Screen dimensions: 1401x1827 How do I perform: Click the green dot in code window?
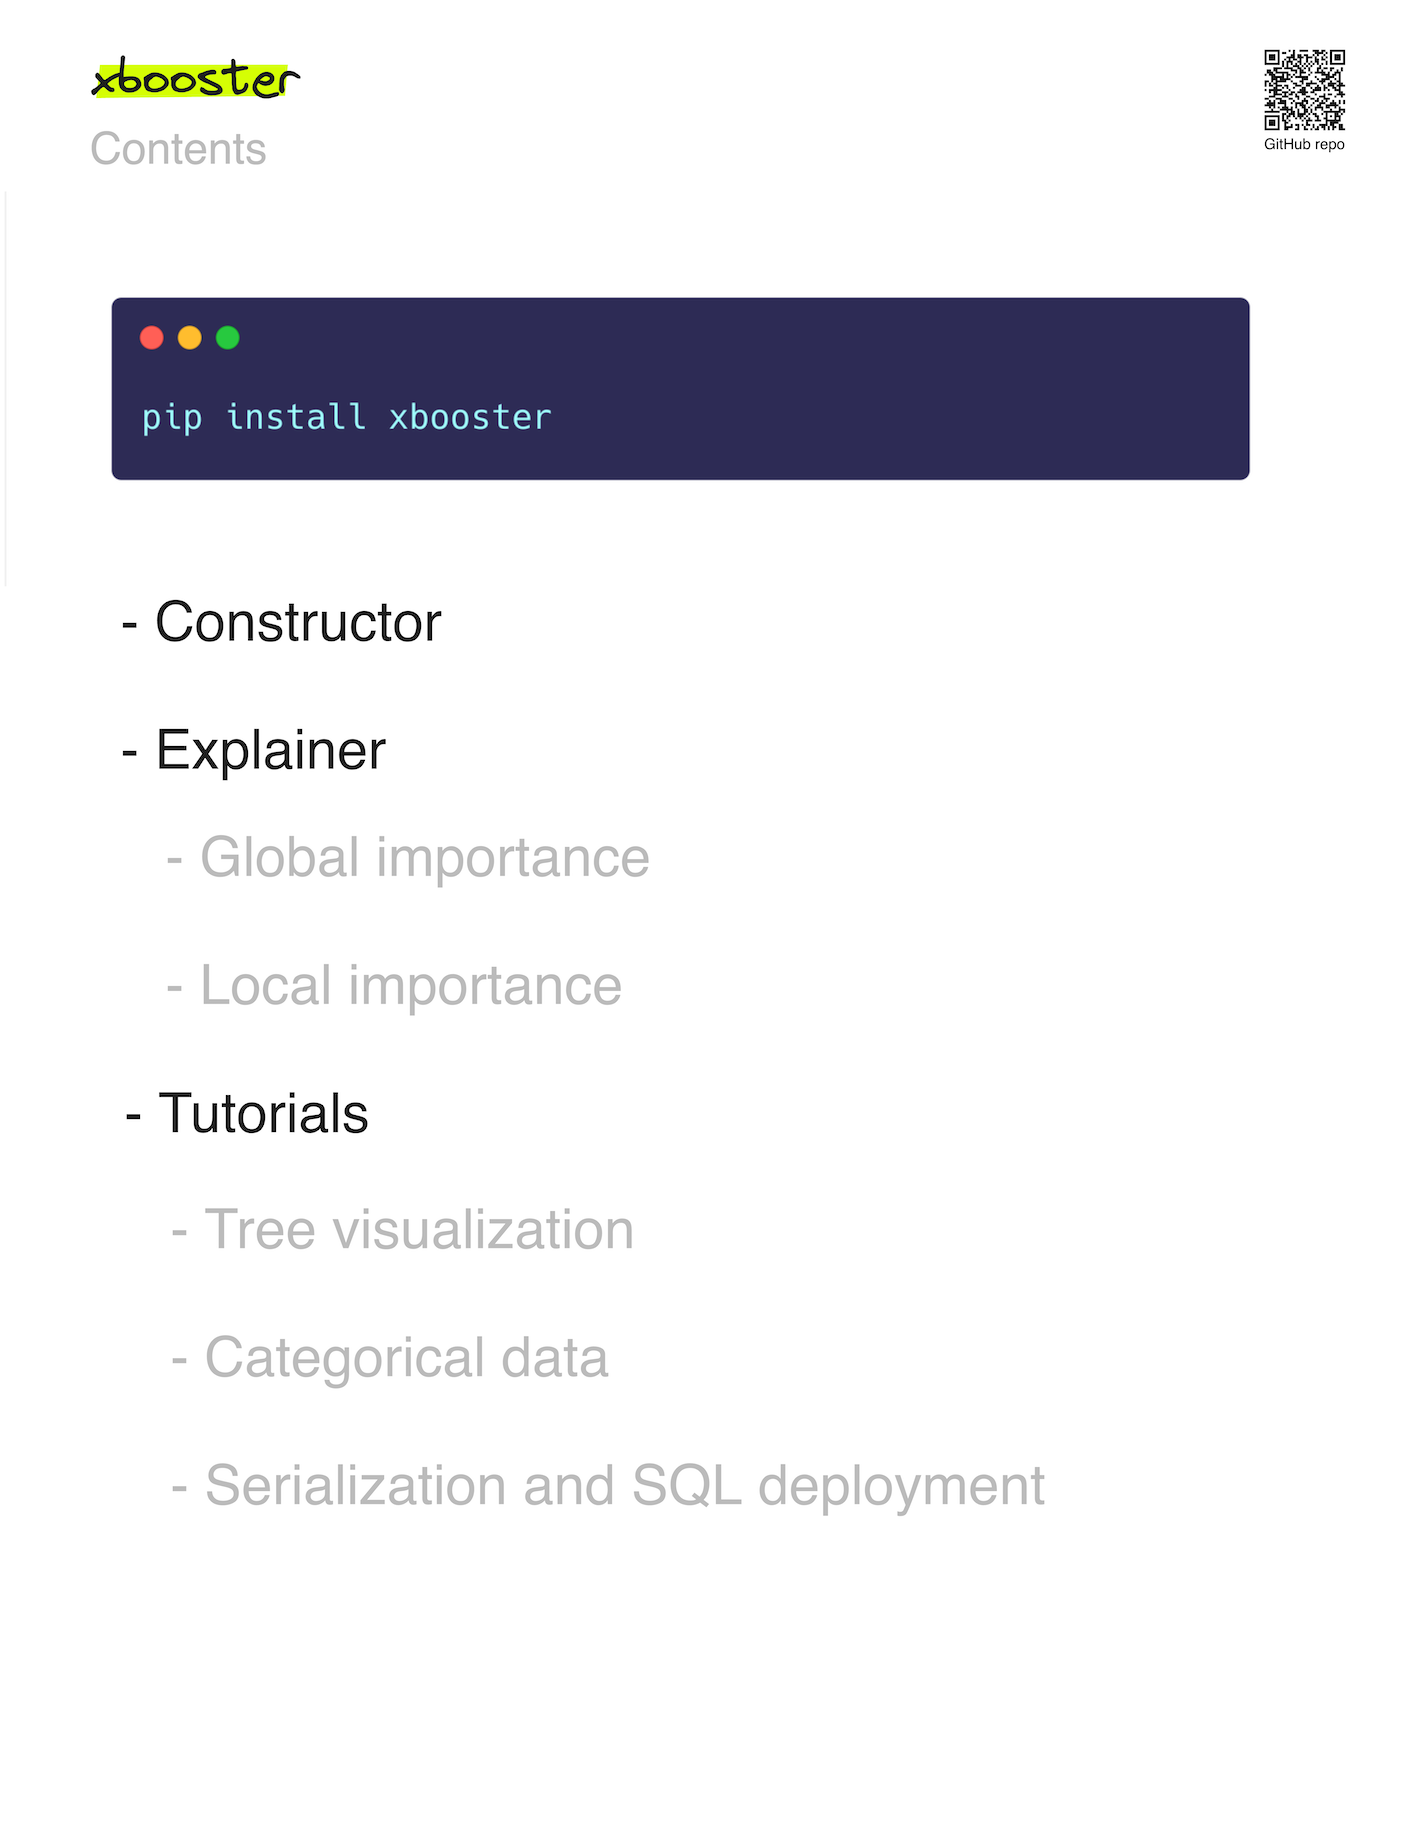pyautogui.click(x=228, y=338)
